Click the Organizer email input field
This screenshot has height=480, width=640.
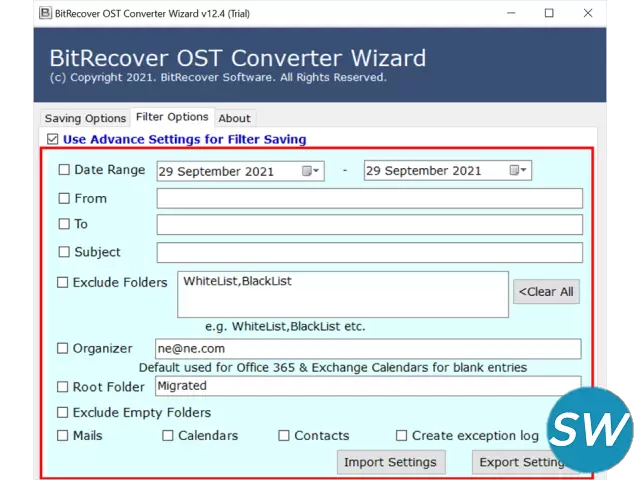367,349
